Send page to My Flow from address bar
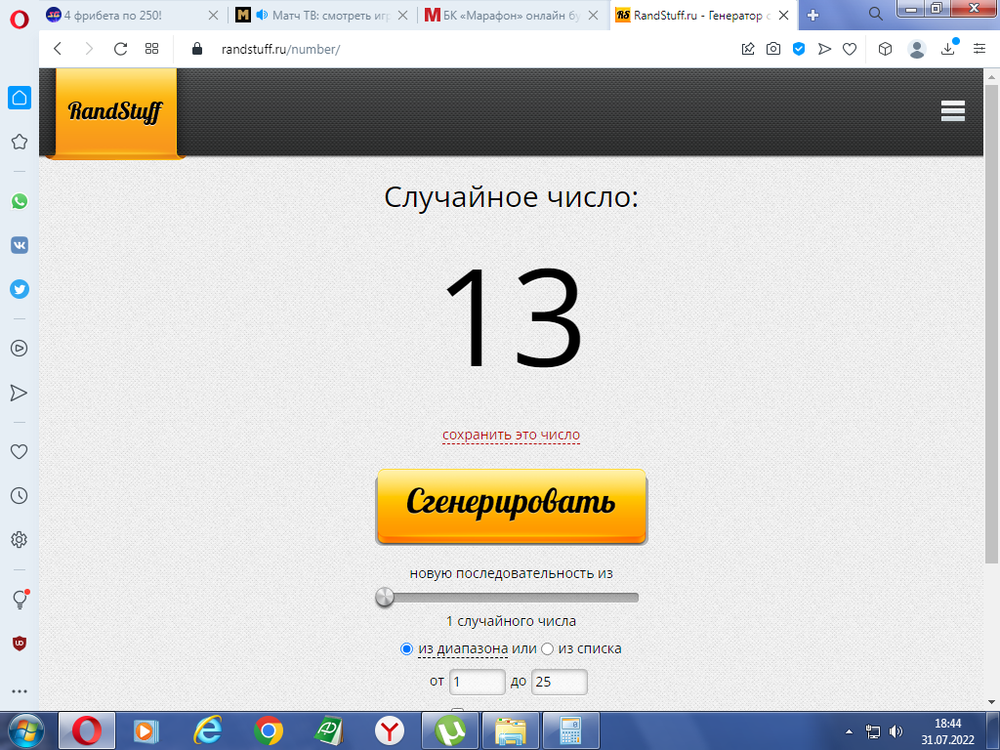Viewport: 1000px width, 750px height. [x=824, y=49]
